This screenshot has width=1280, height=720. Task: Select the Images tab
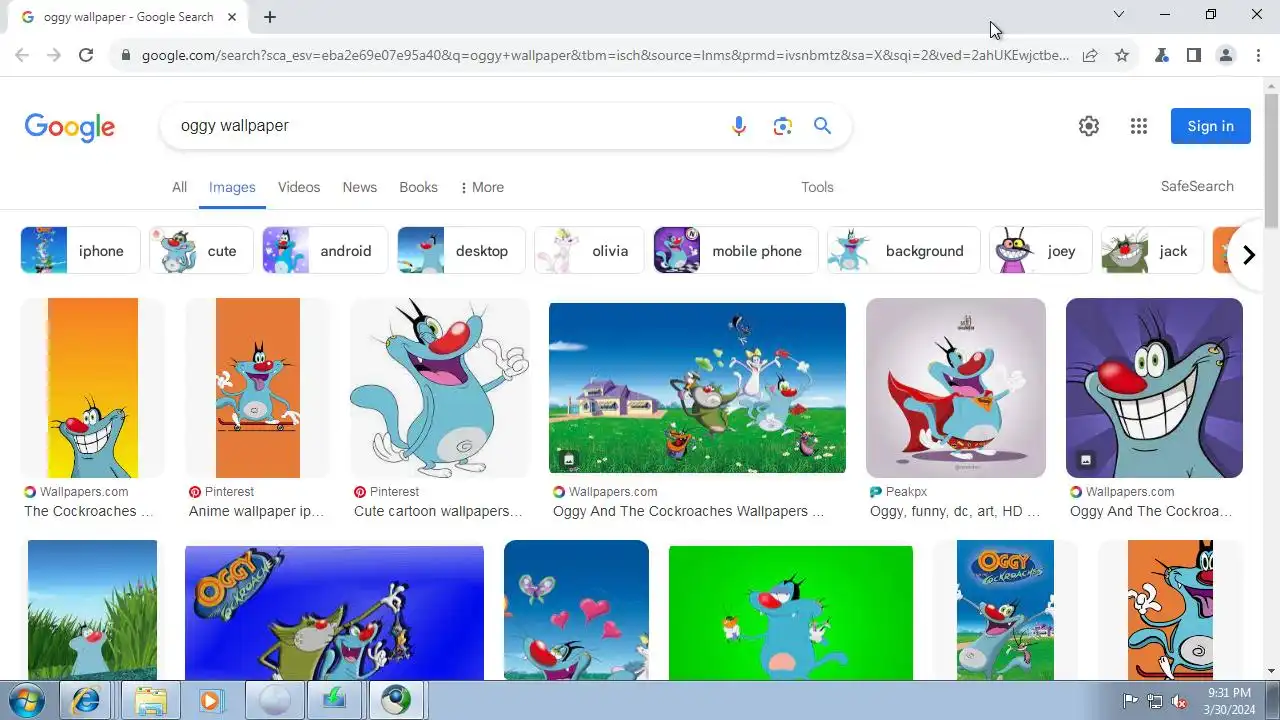point(232,187)
